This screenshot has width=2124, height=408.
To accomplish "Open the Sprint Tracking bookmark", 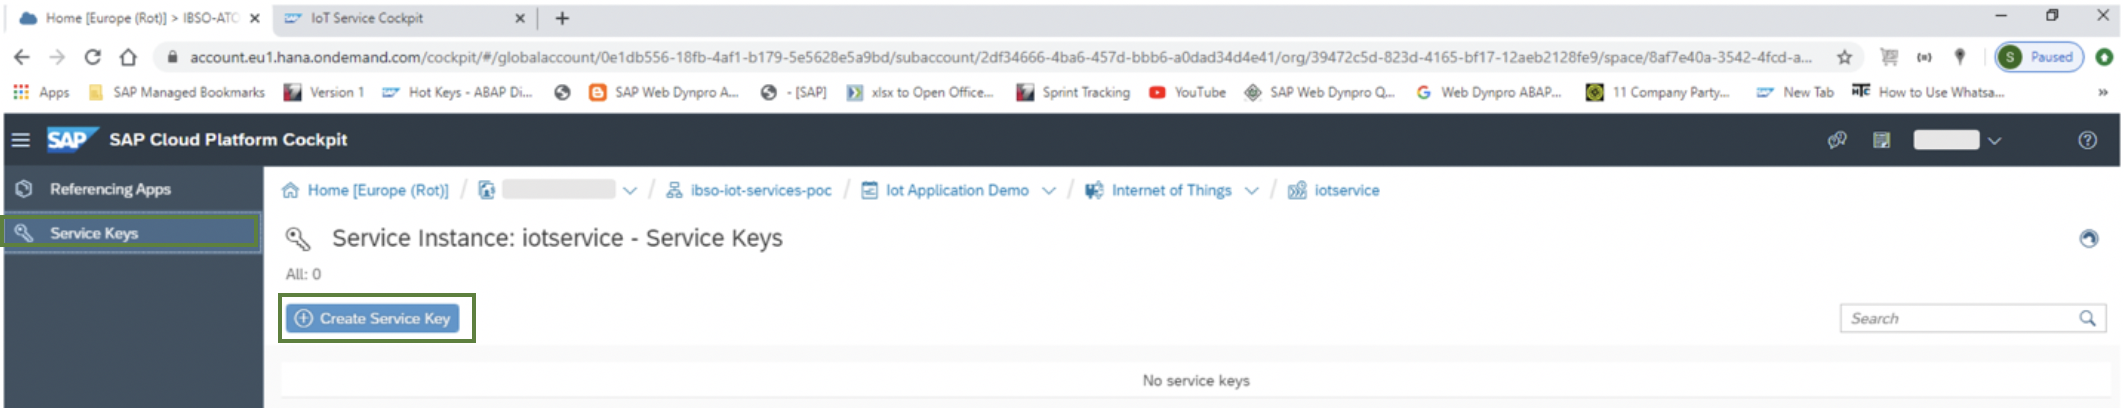I will pyautogui.click(x=1073, y=92).
